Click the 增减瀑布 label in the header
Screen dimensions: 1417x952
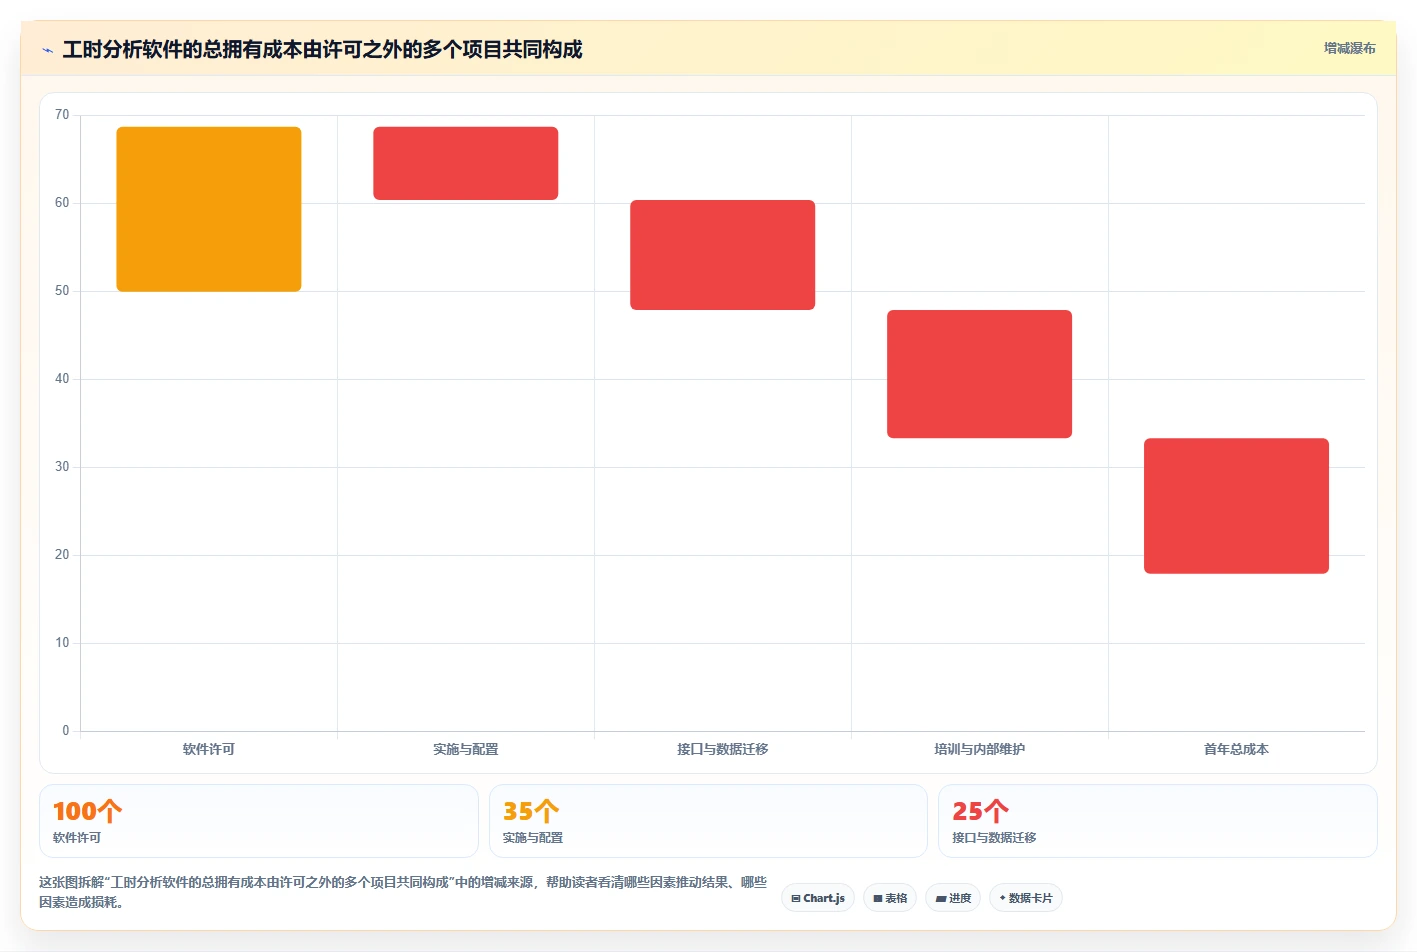click(x=1349, y=48)
